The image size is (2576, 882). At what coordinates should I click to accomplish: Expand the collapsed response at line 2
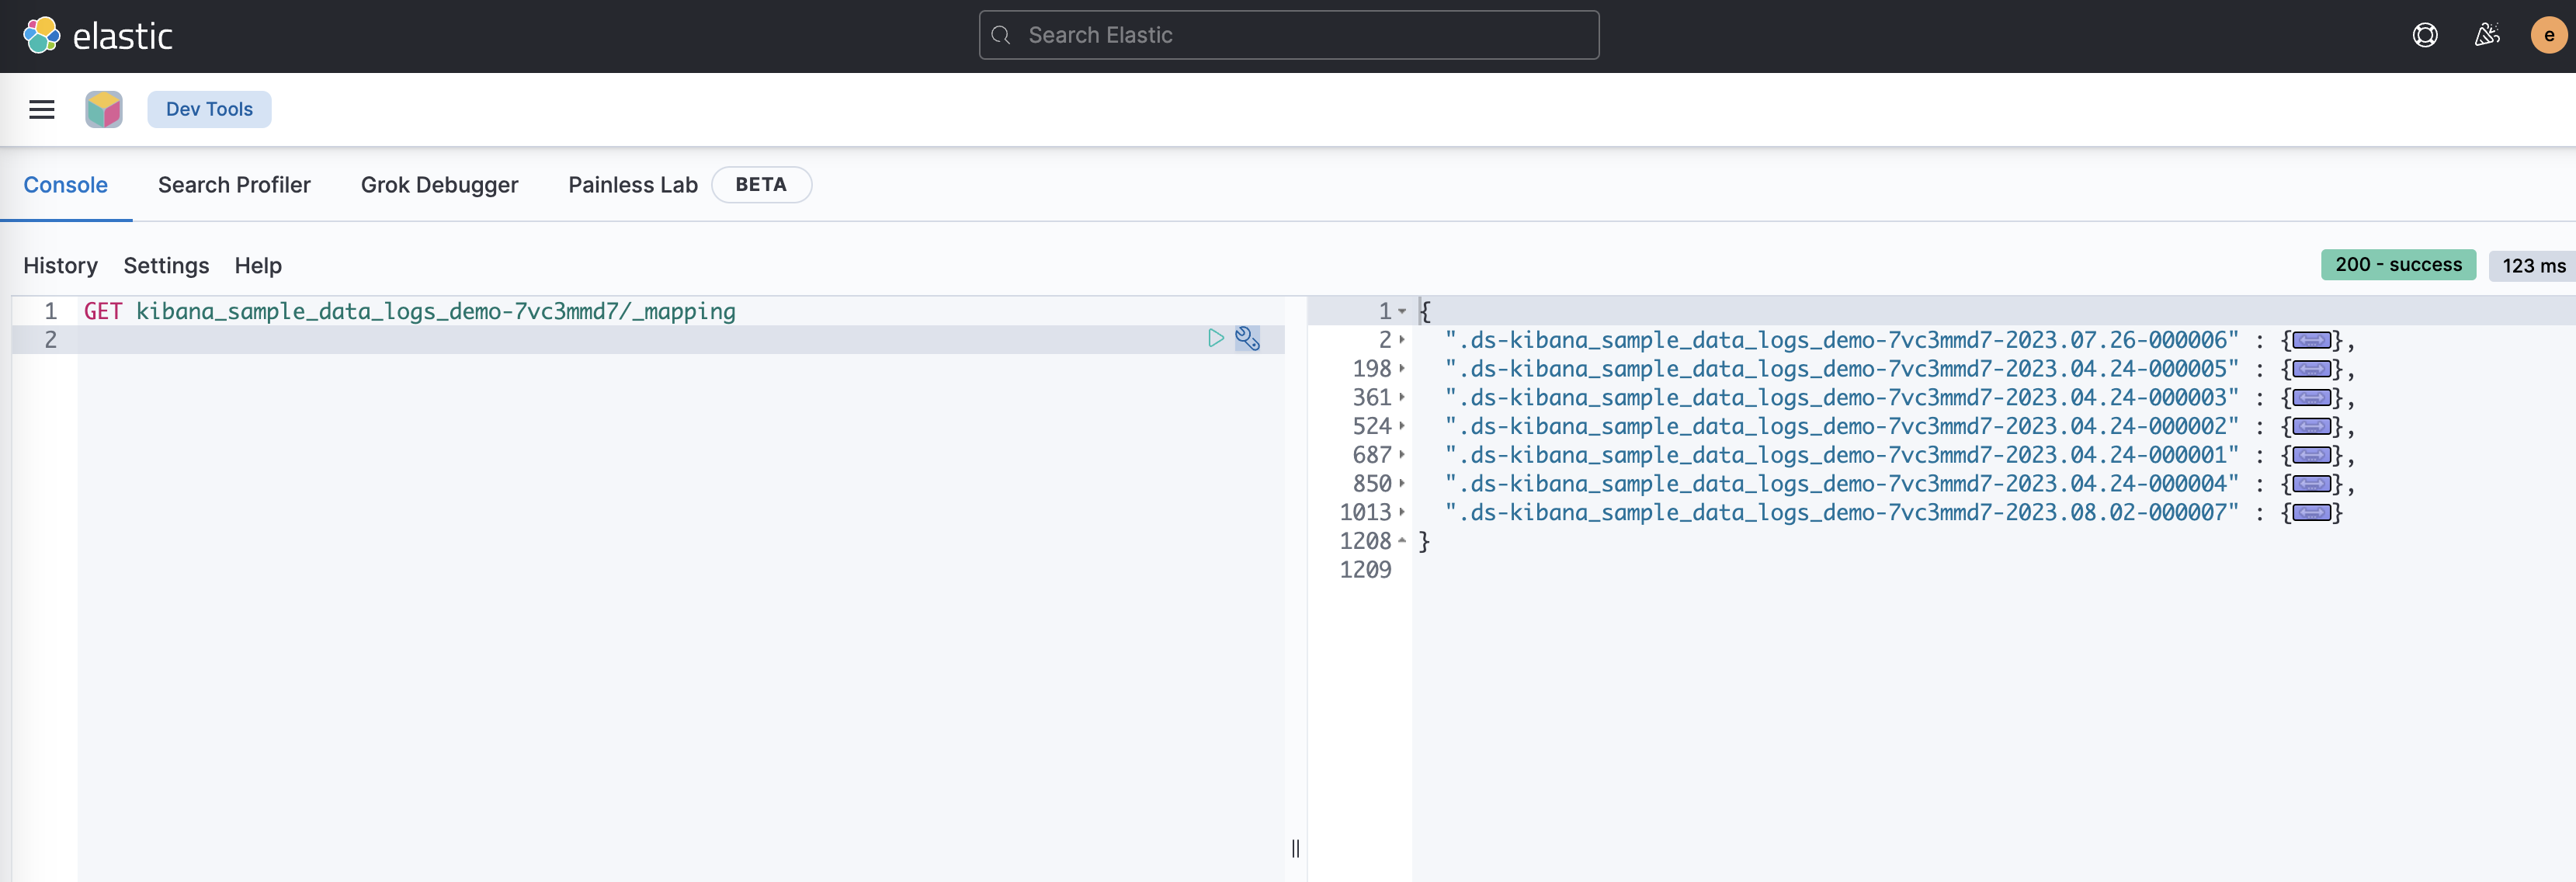click(x=1404, y=340)
